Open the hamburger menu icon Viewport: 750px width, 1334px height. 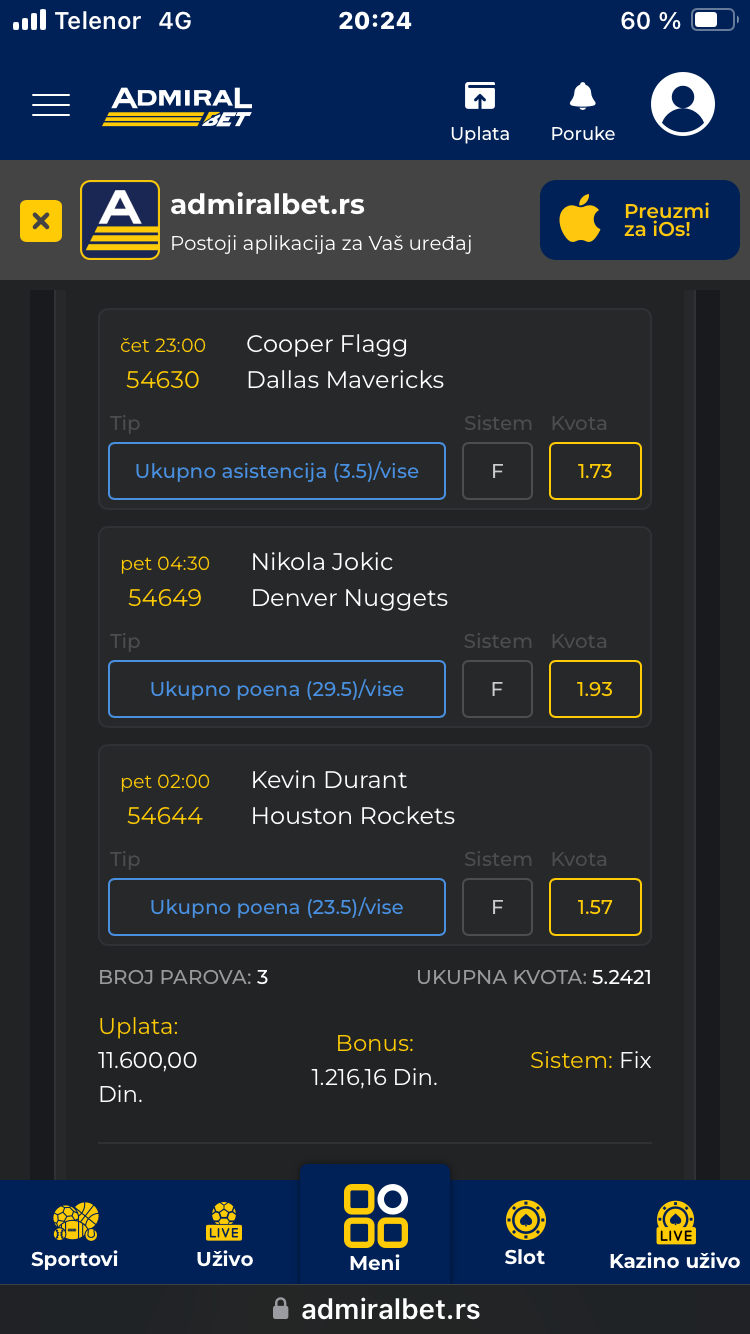[51, 105]
